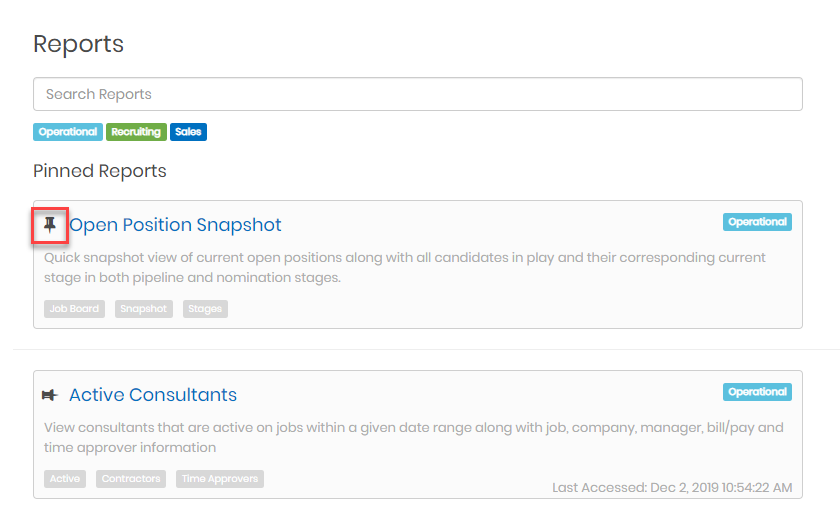Click the Pinned Reports heading
The image size is (840, 513).
click(100, 171)
